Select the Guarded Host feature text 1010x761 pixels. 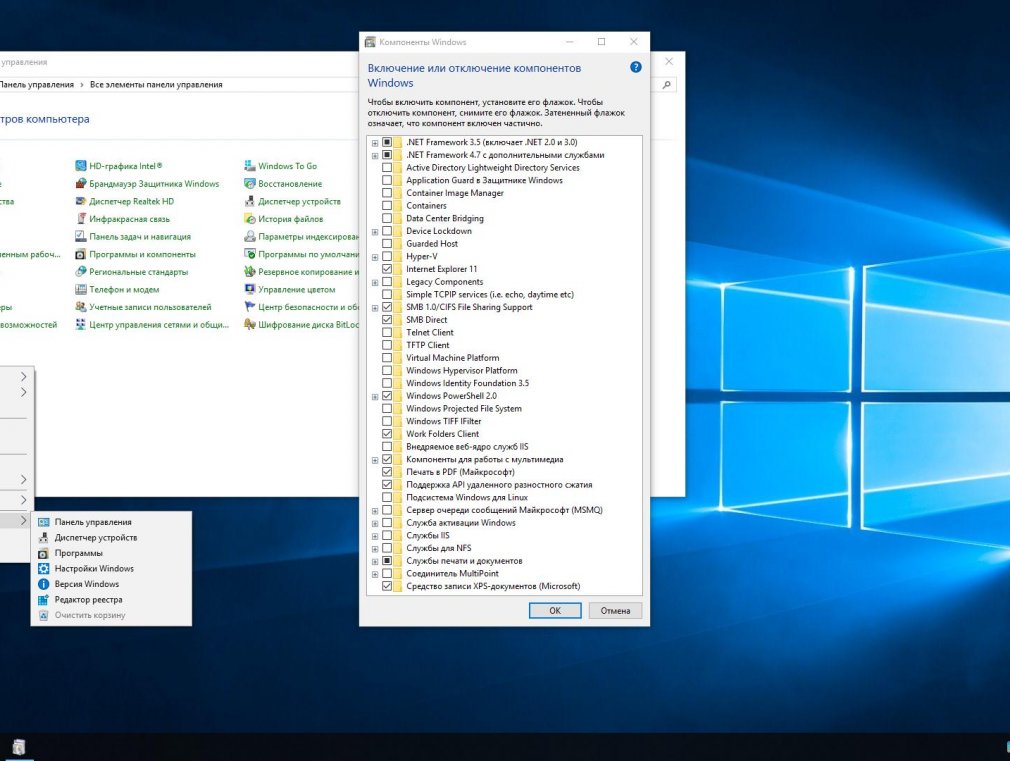pos(432,244)
